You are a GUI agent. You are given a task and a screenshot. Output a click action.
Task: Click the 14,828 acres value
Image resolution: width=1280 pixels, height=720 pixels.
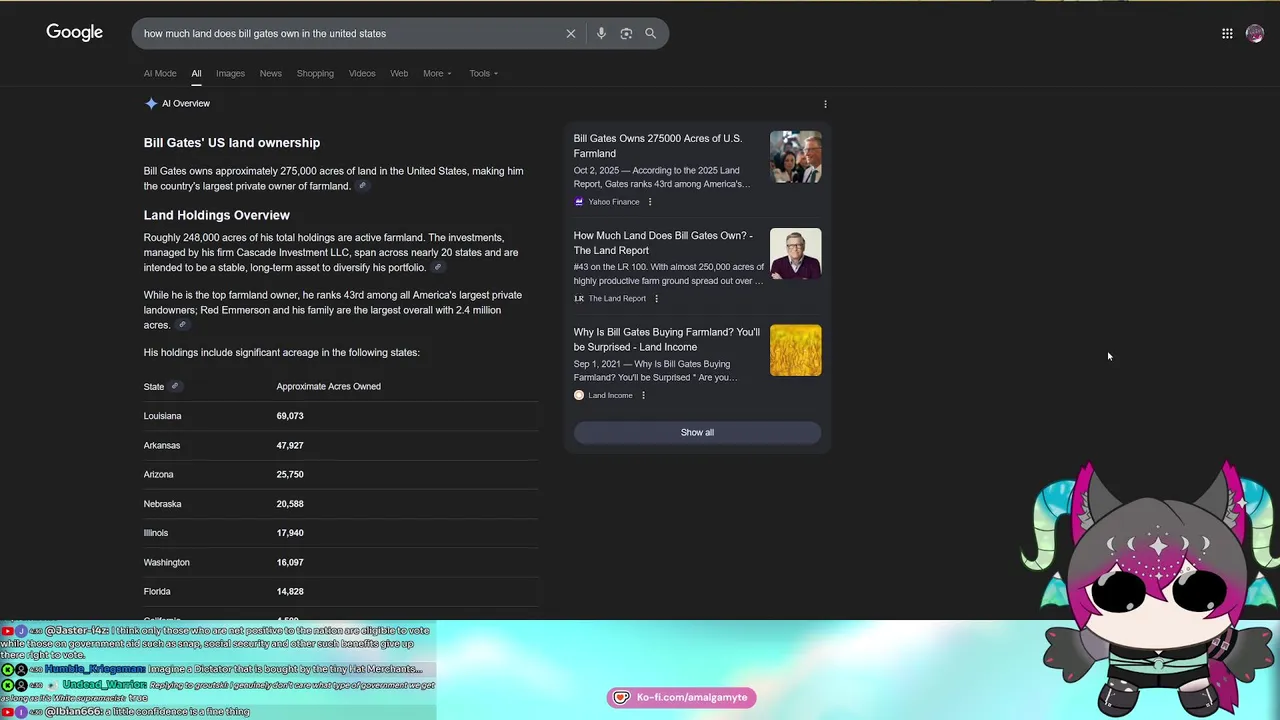290,591
